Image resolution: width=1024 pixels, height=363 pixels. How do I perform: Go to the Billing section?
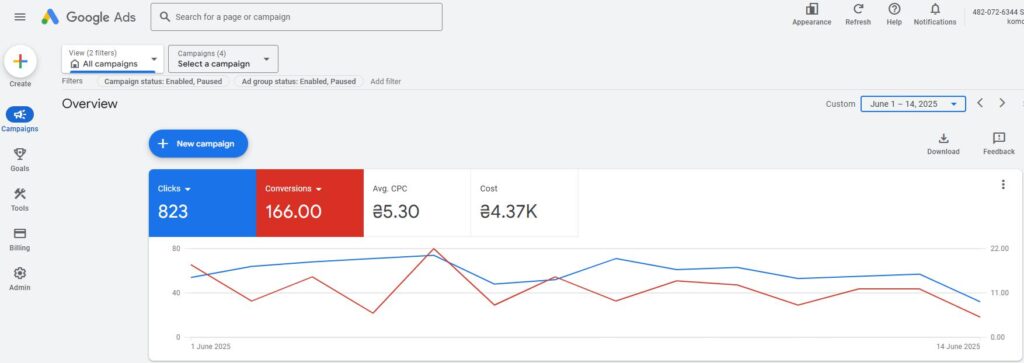20,239
